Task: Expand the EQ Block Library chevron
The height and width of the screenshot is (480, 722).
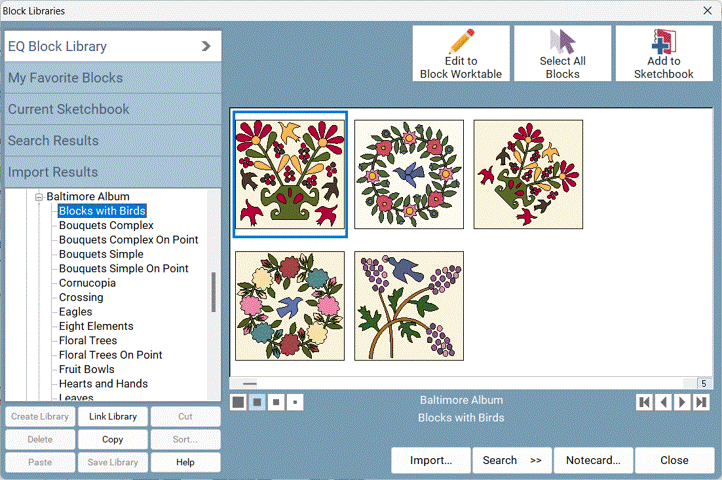Action: tap(206, 46)
